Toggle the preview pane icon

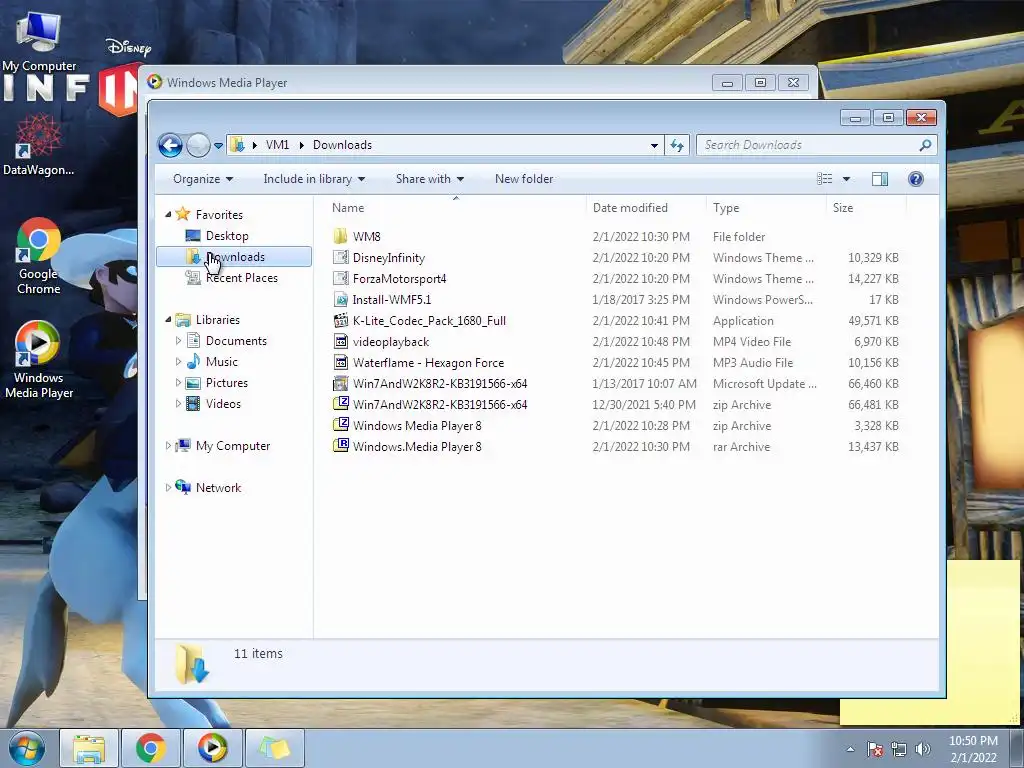[x=880, y=179]
